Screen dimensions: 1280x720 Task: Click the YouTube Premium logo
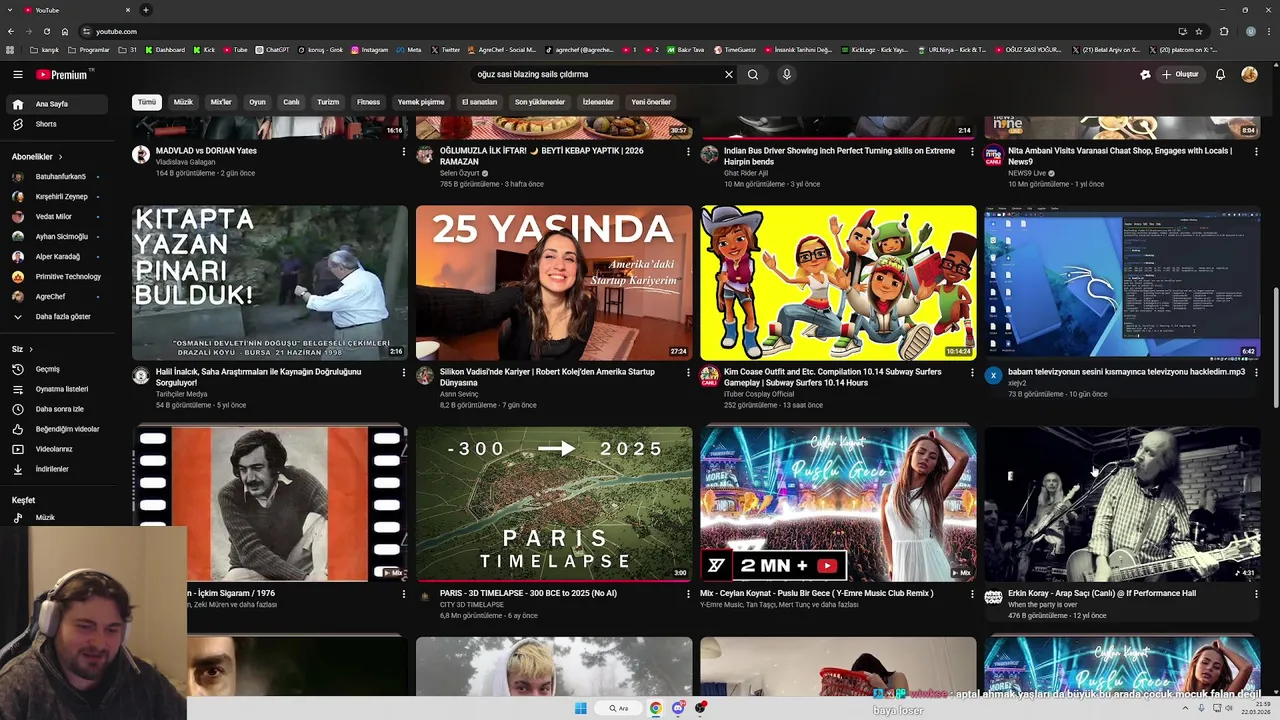64,74
